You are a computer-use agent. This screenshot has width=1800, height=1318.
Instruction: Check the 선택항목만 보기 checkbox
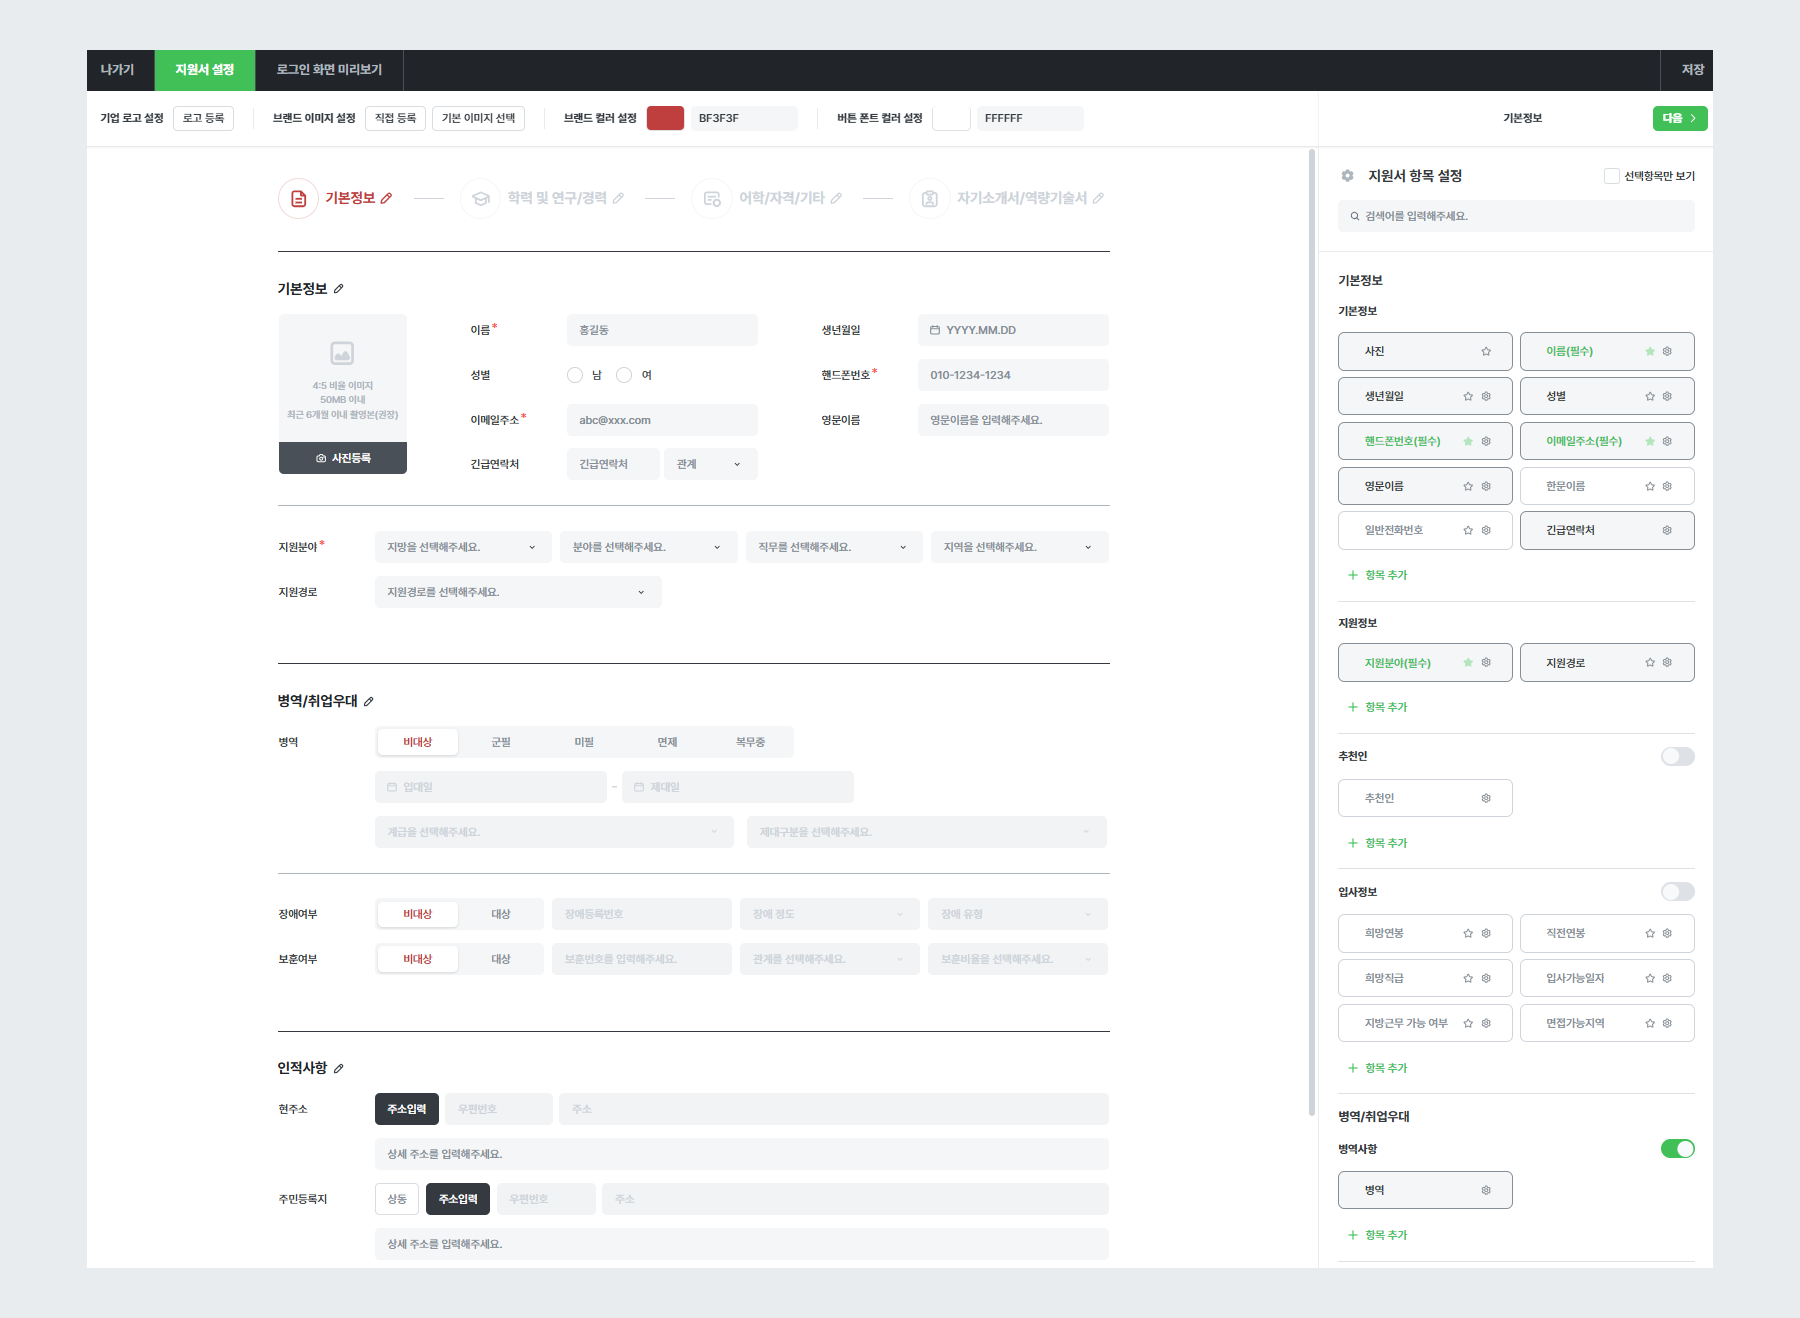click(1611, 176)
